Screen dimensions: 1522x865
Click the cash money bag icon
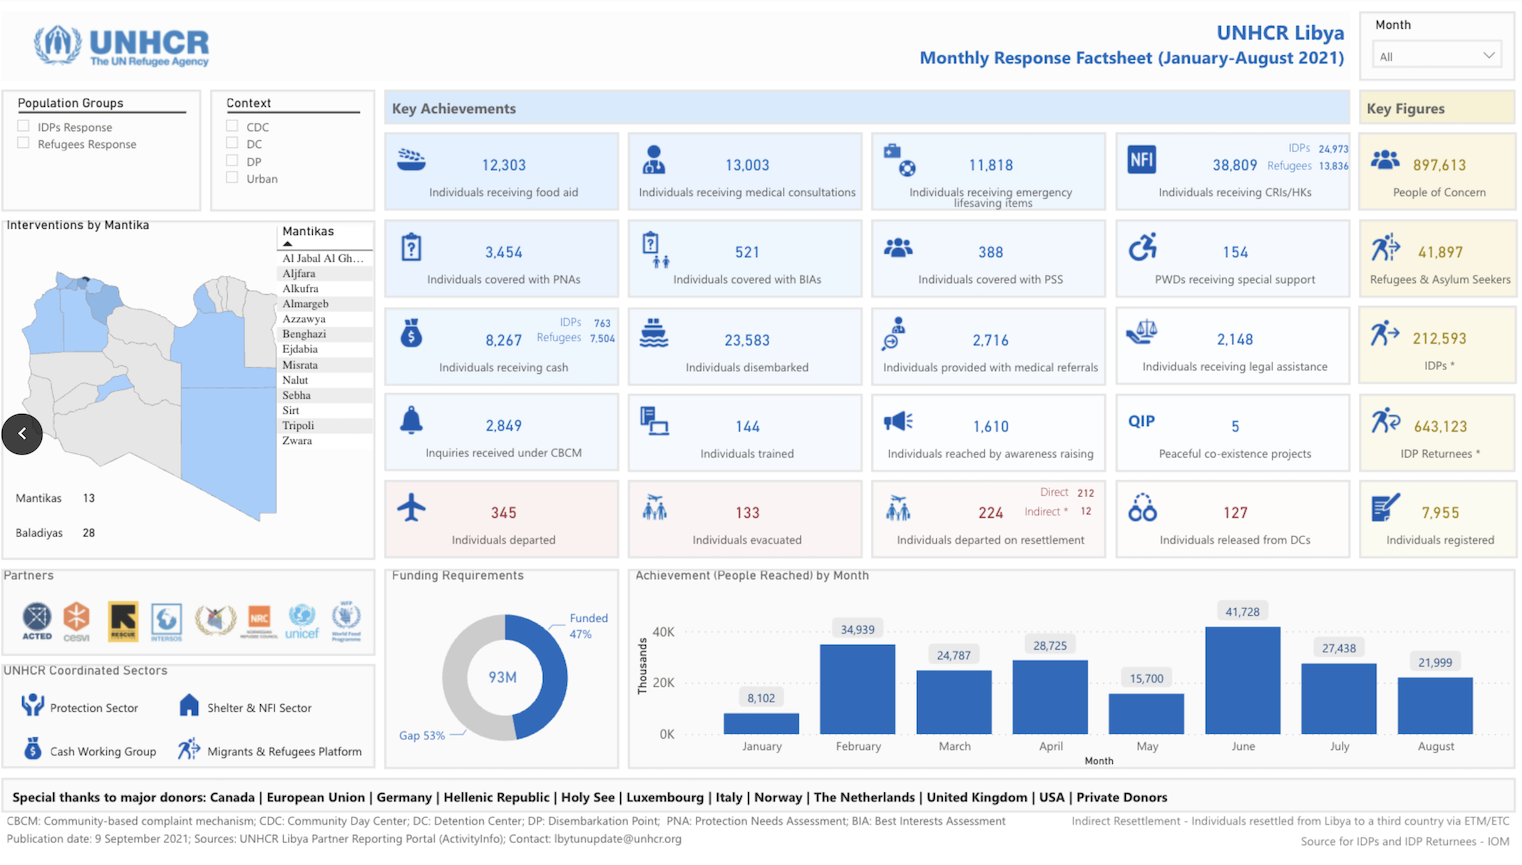(x=411, y=333)
